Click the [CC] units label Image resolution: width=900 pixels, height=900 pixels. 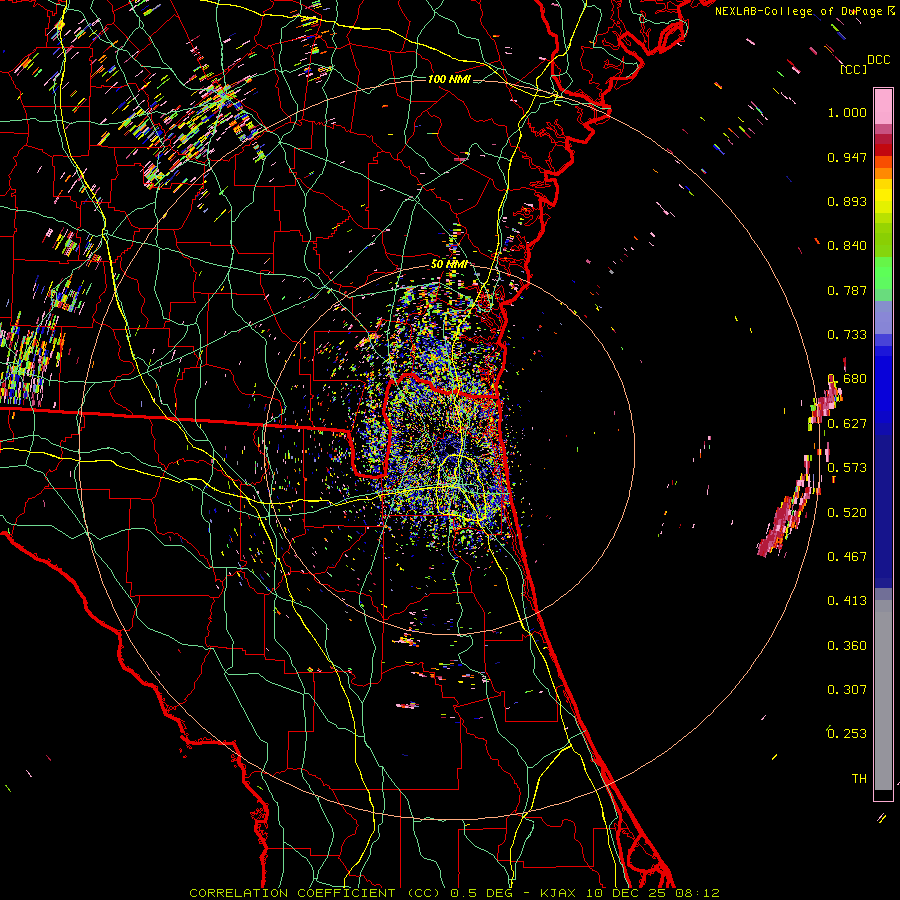click(853, 69)
